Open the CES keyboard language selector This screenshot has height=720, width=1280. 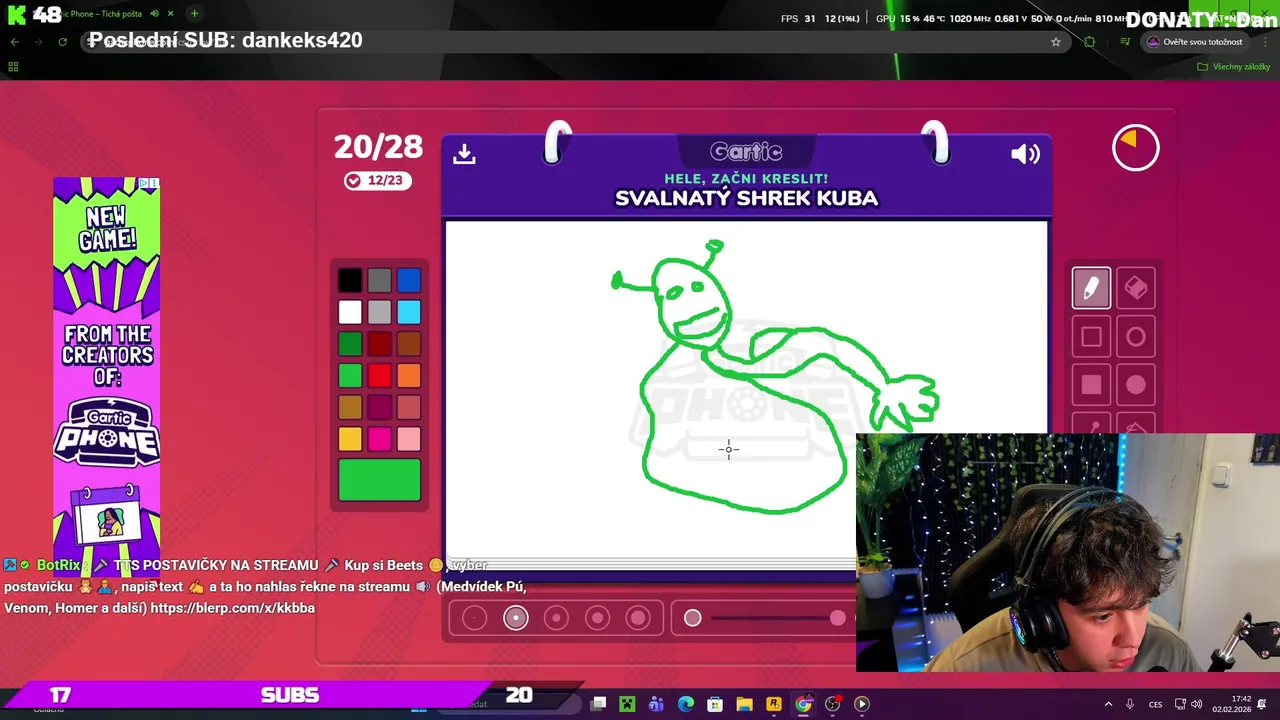1155,704
